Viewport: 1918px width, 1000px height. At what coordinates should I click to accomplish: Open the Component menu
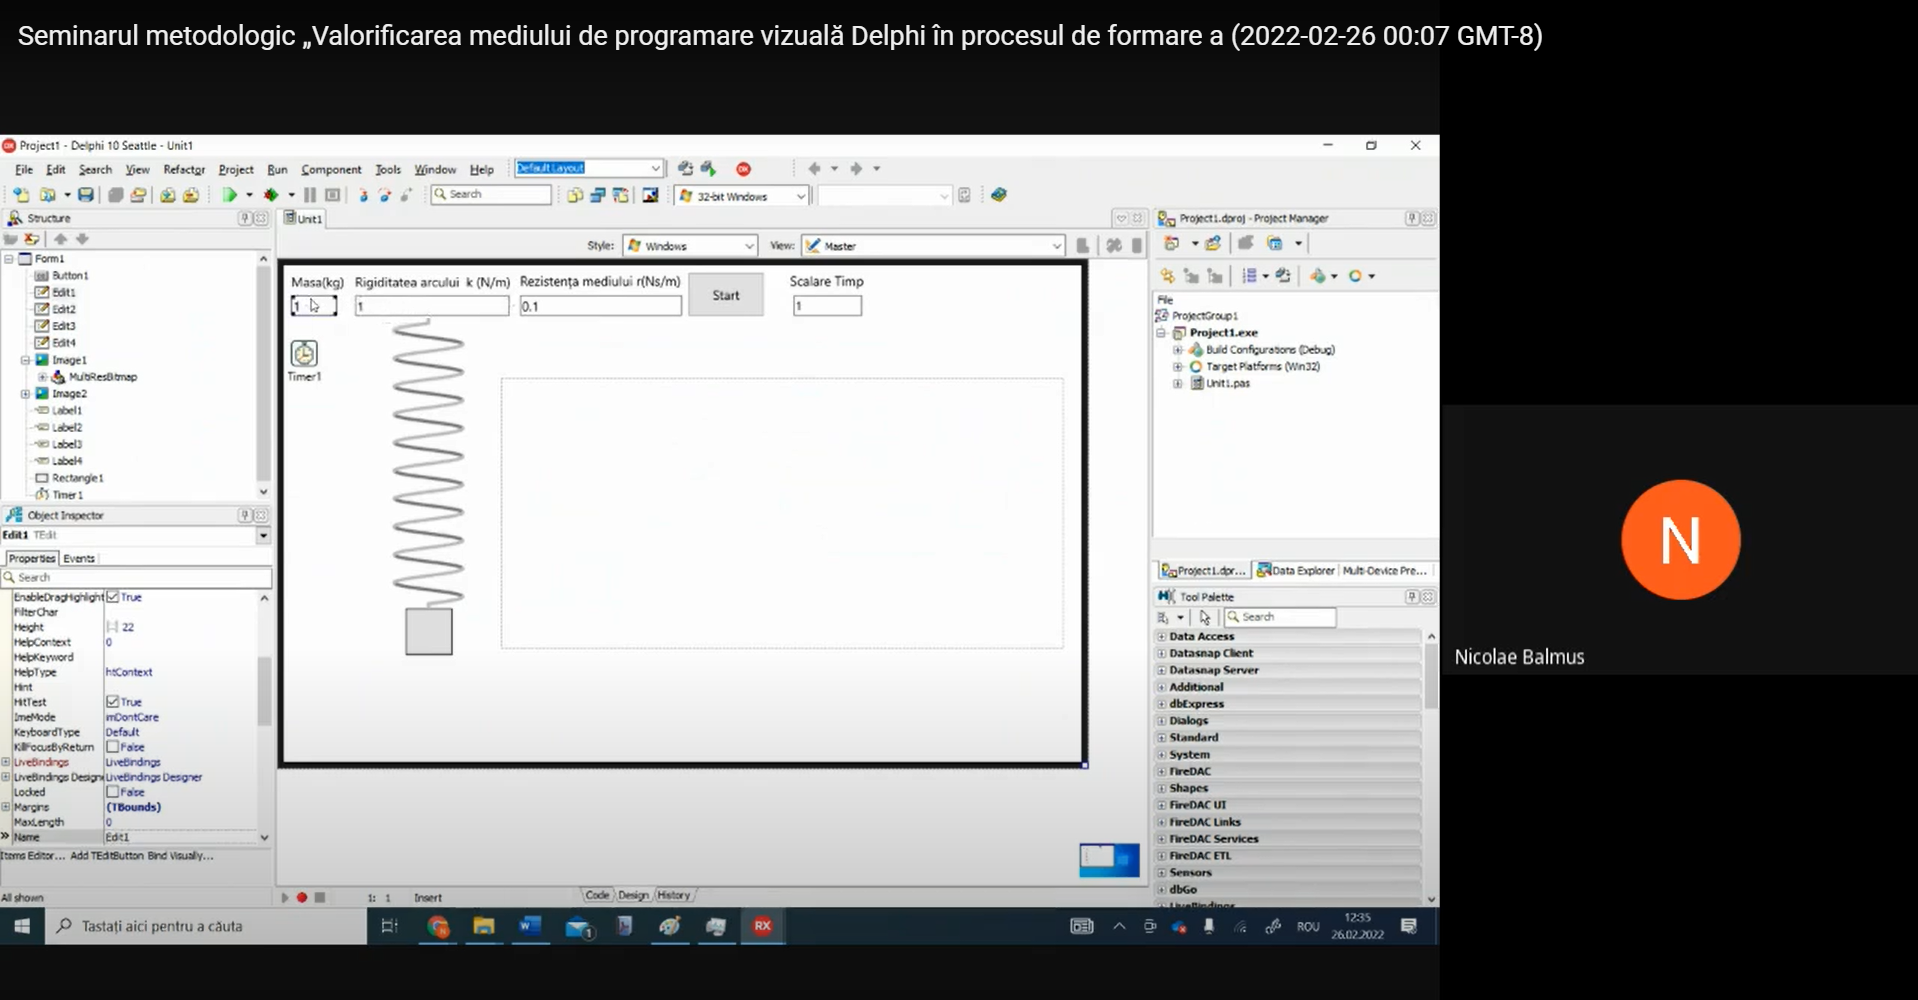(x=331, y=170)
